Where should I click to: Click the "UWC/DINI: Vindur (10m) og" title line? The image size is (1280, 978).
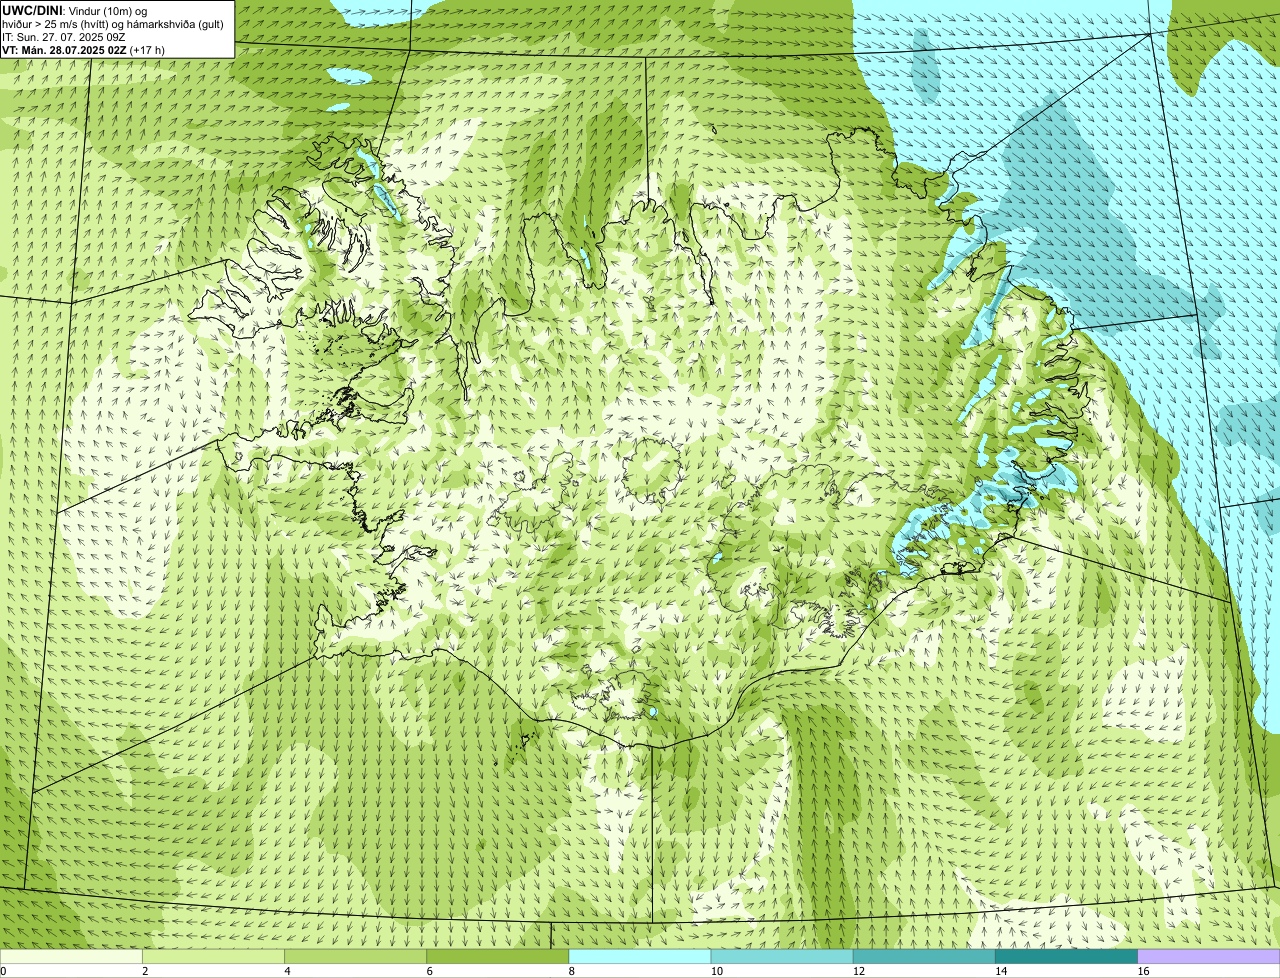pyautogui.click(x=75, y=11)
